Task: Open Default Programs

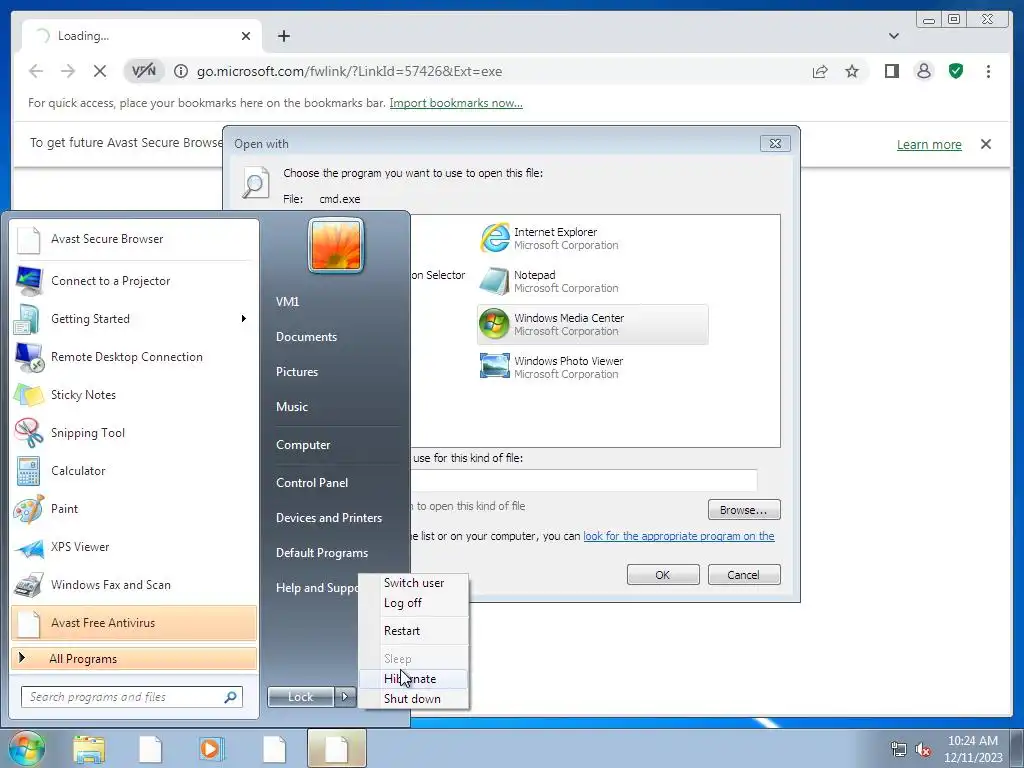Action: point(322,553)
